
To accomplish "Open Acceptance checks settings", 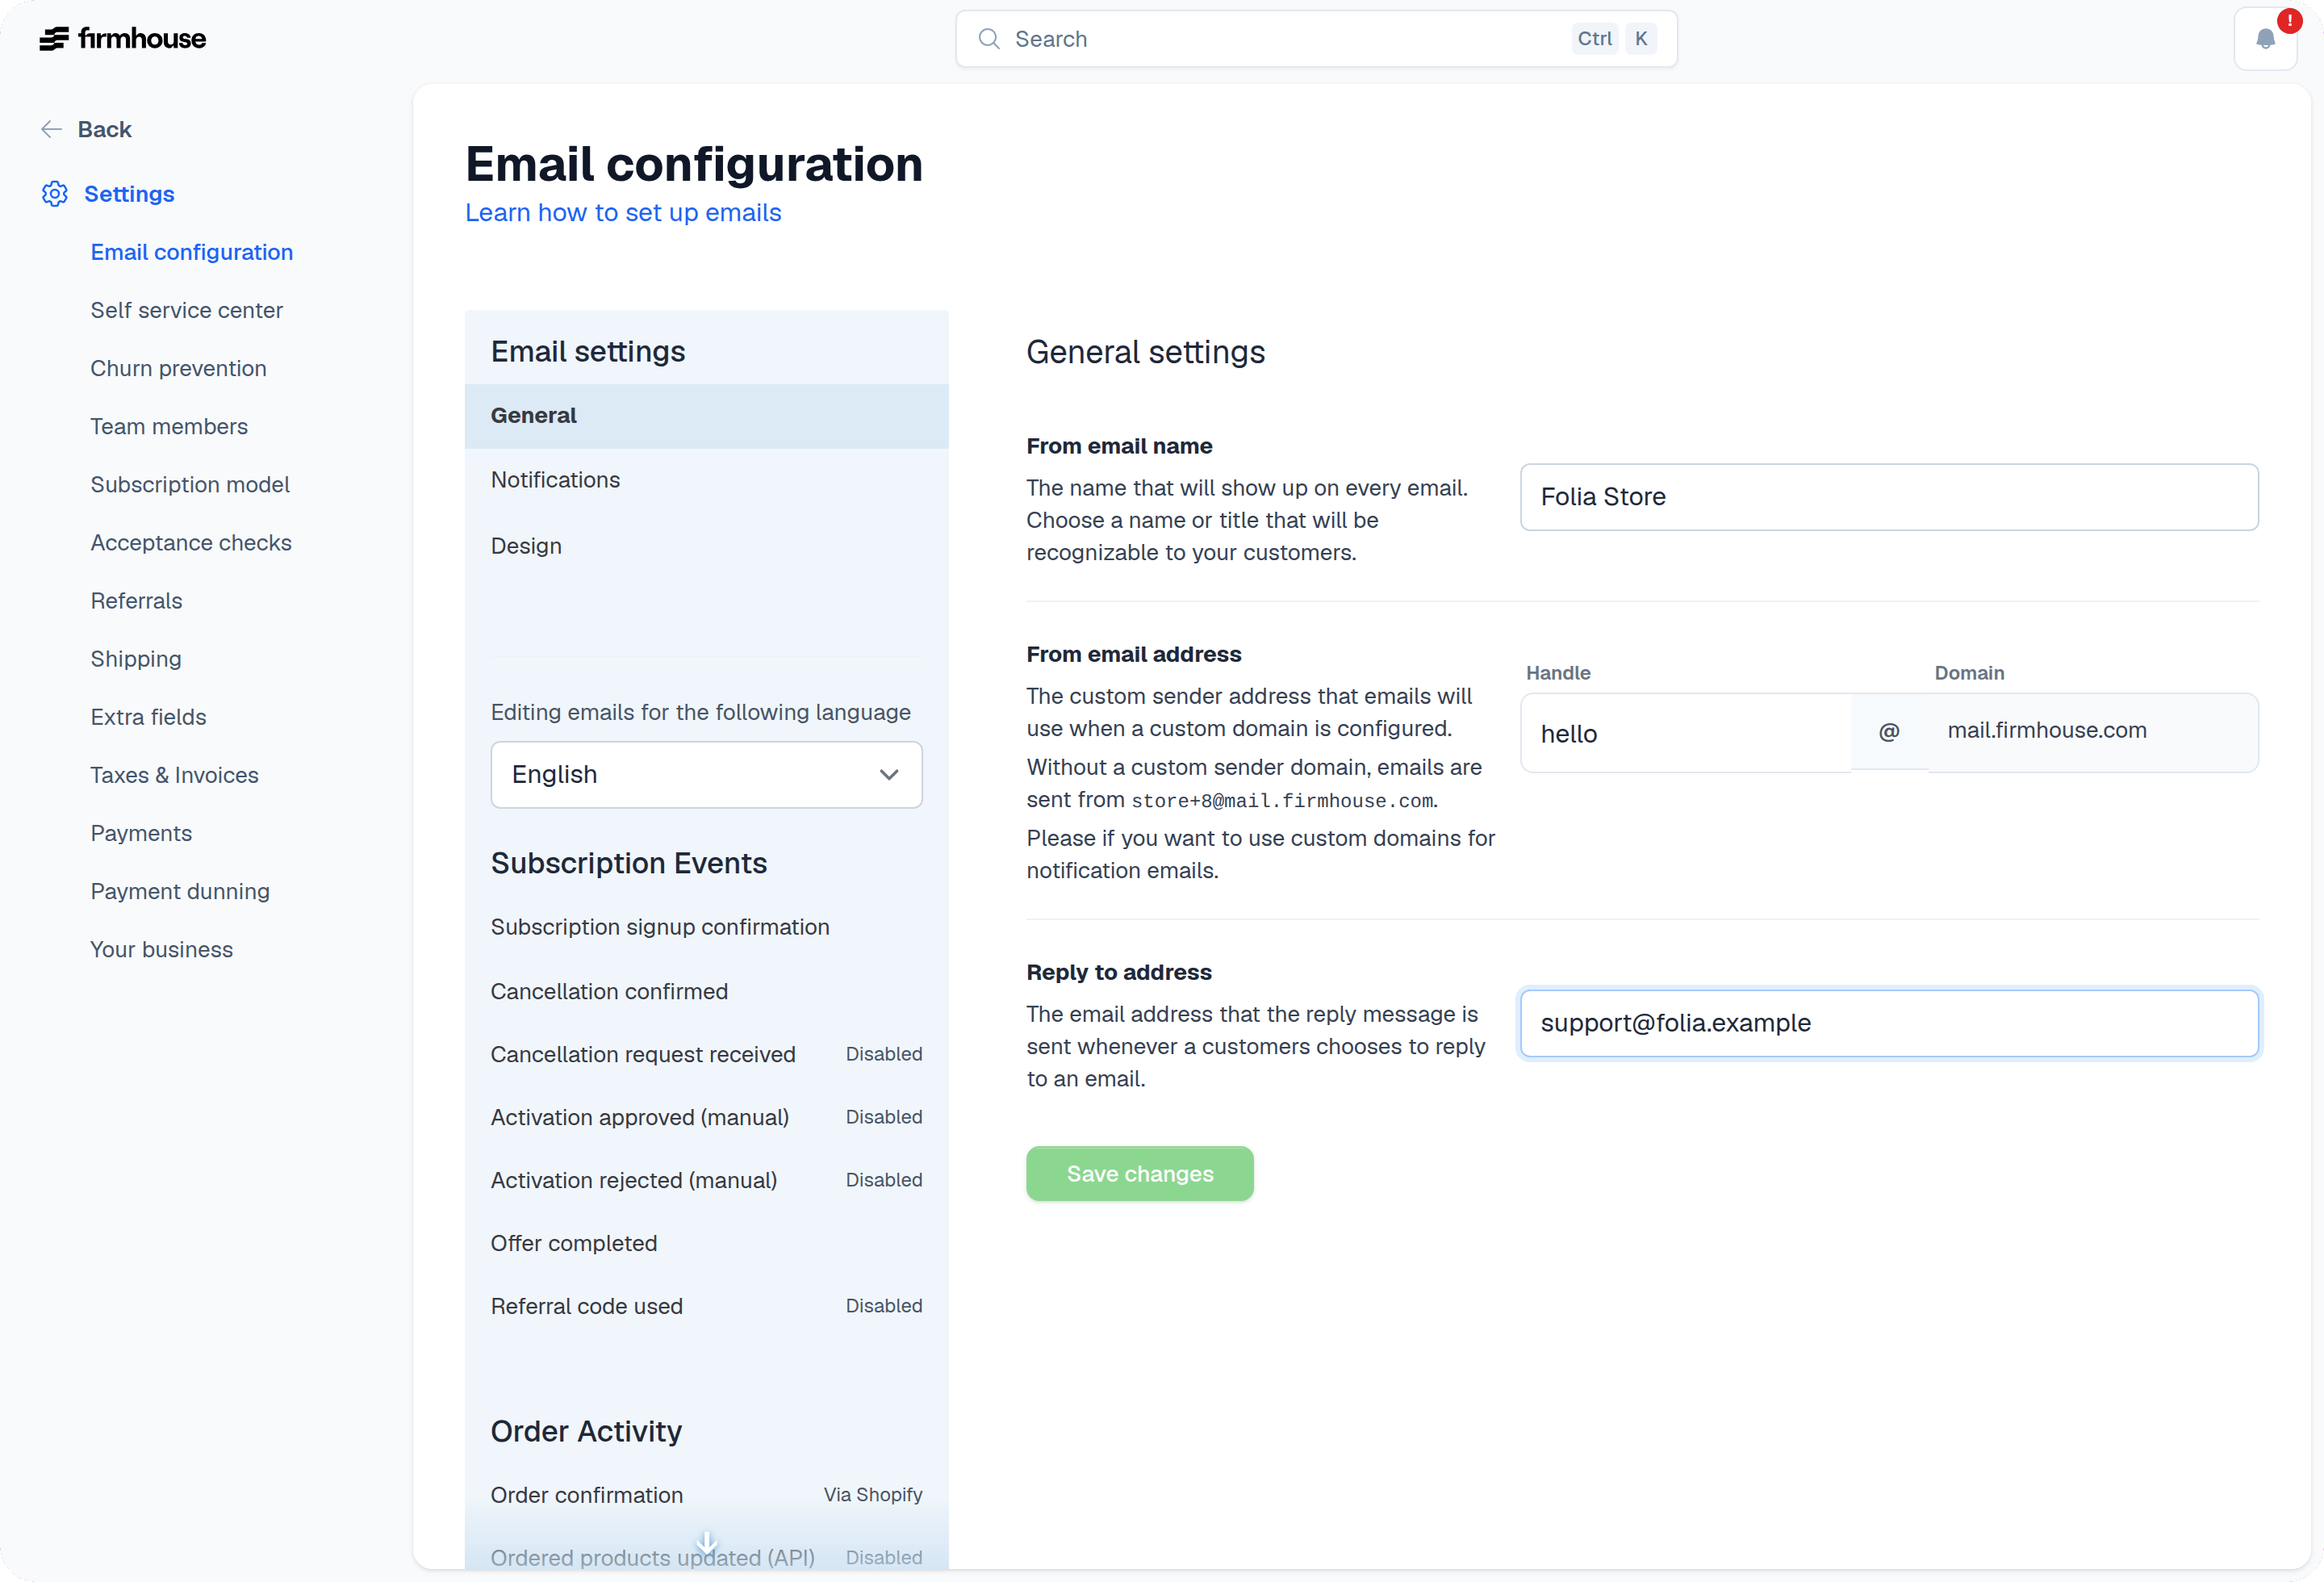I will [191, 542].
